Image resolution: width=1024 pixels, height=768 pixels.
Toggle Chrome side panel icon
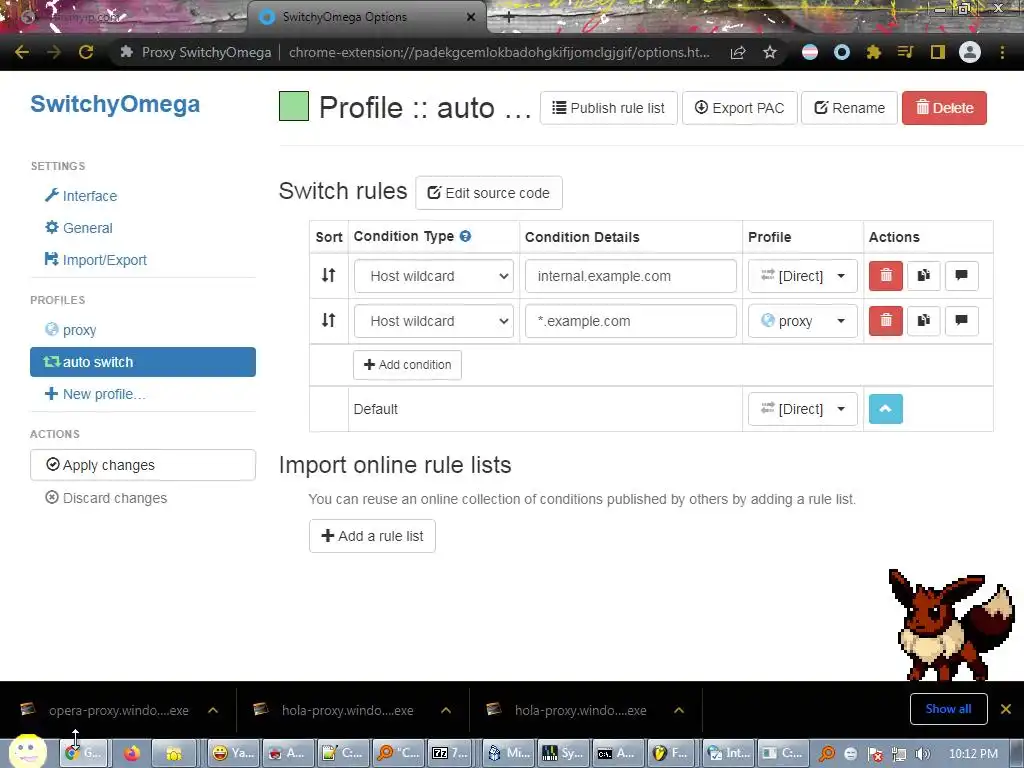(x=938, y=52)
